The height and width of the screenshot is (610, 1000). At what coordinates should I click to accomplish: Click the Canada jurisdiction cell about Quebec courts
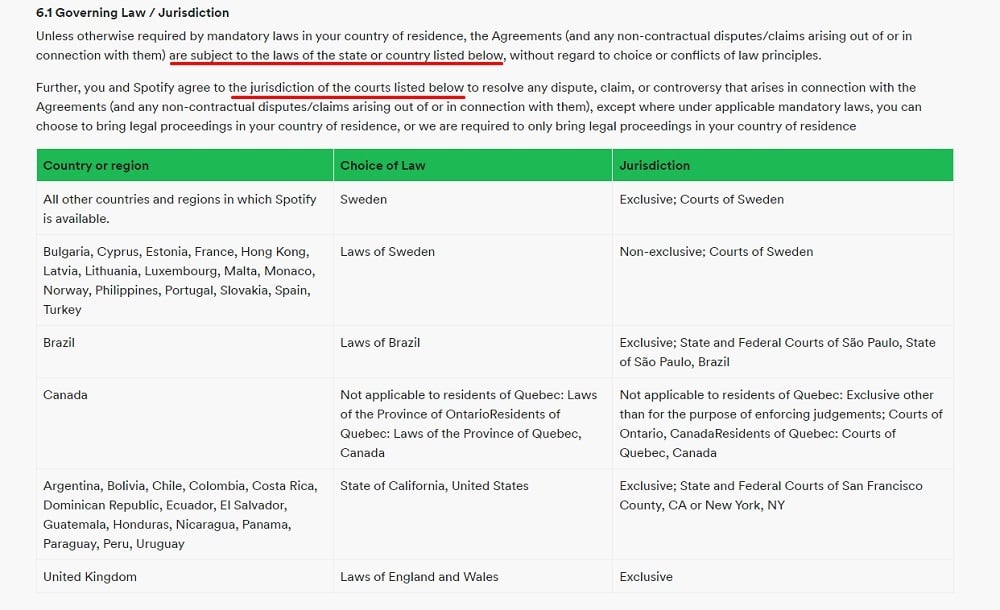point(783,424)
